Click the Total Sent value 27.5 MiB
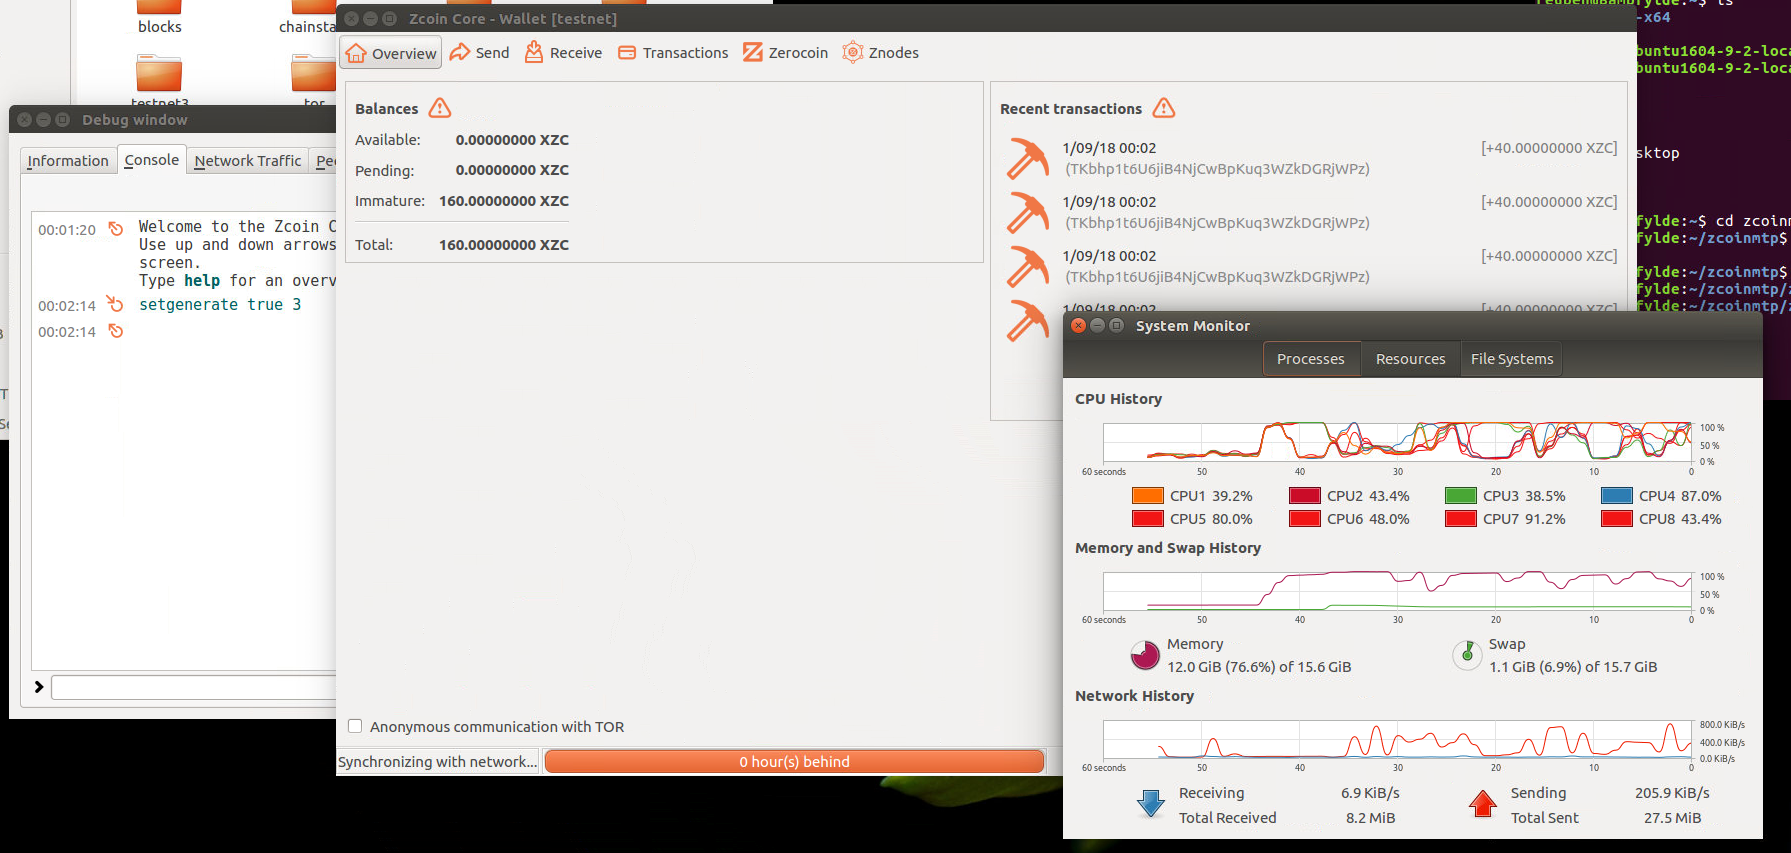1791x853 pixels. [x=1672, y=818]
